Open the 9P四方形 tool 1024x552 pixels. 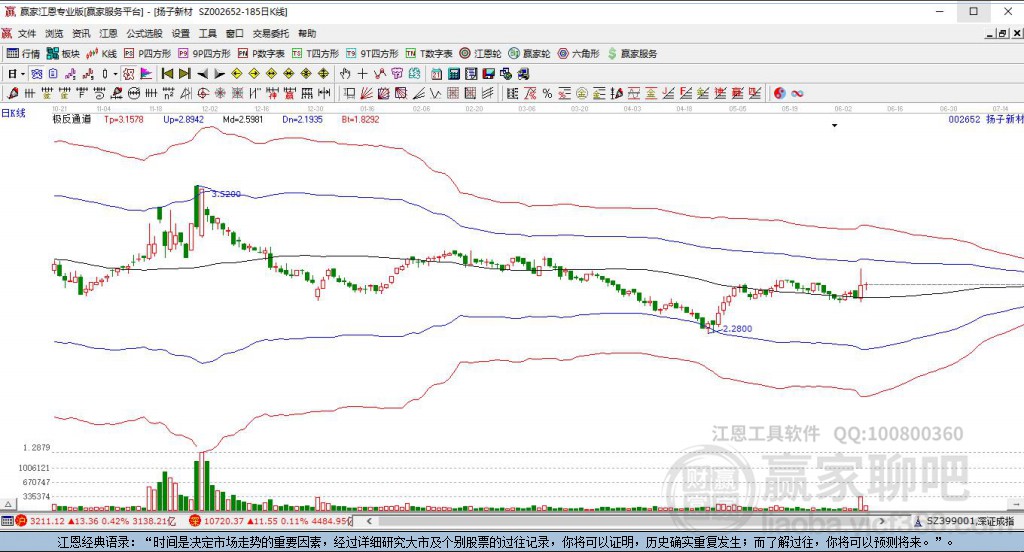[x=204, y=54]
